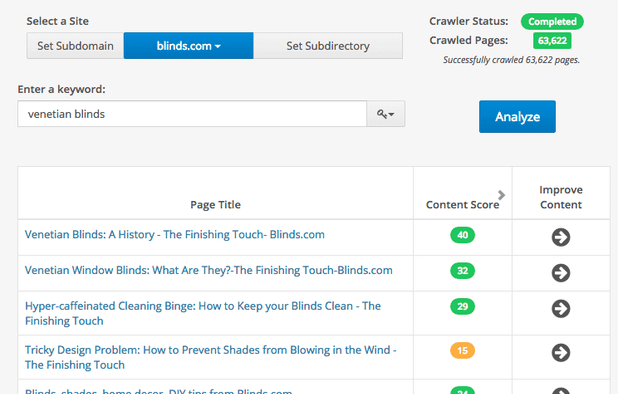
Task: Click the Successfully crawled 63,622 pages message
Action: click(x=511, y=60)
